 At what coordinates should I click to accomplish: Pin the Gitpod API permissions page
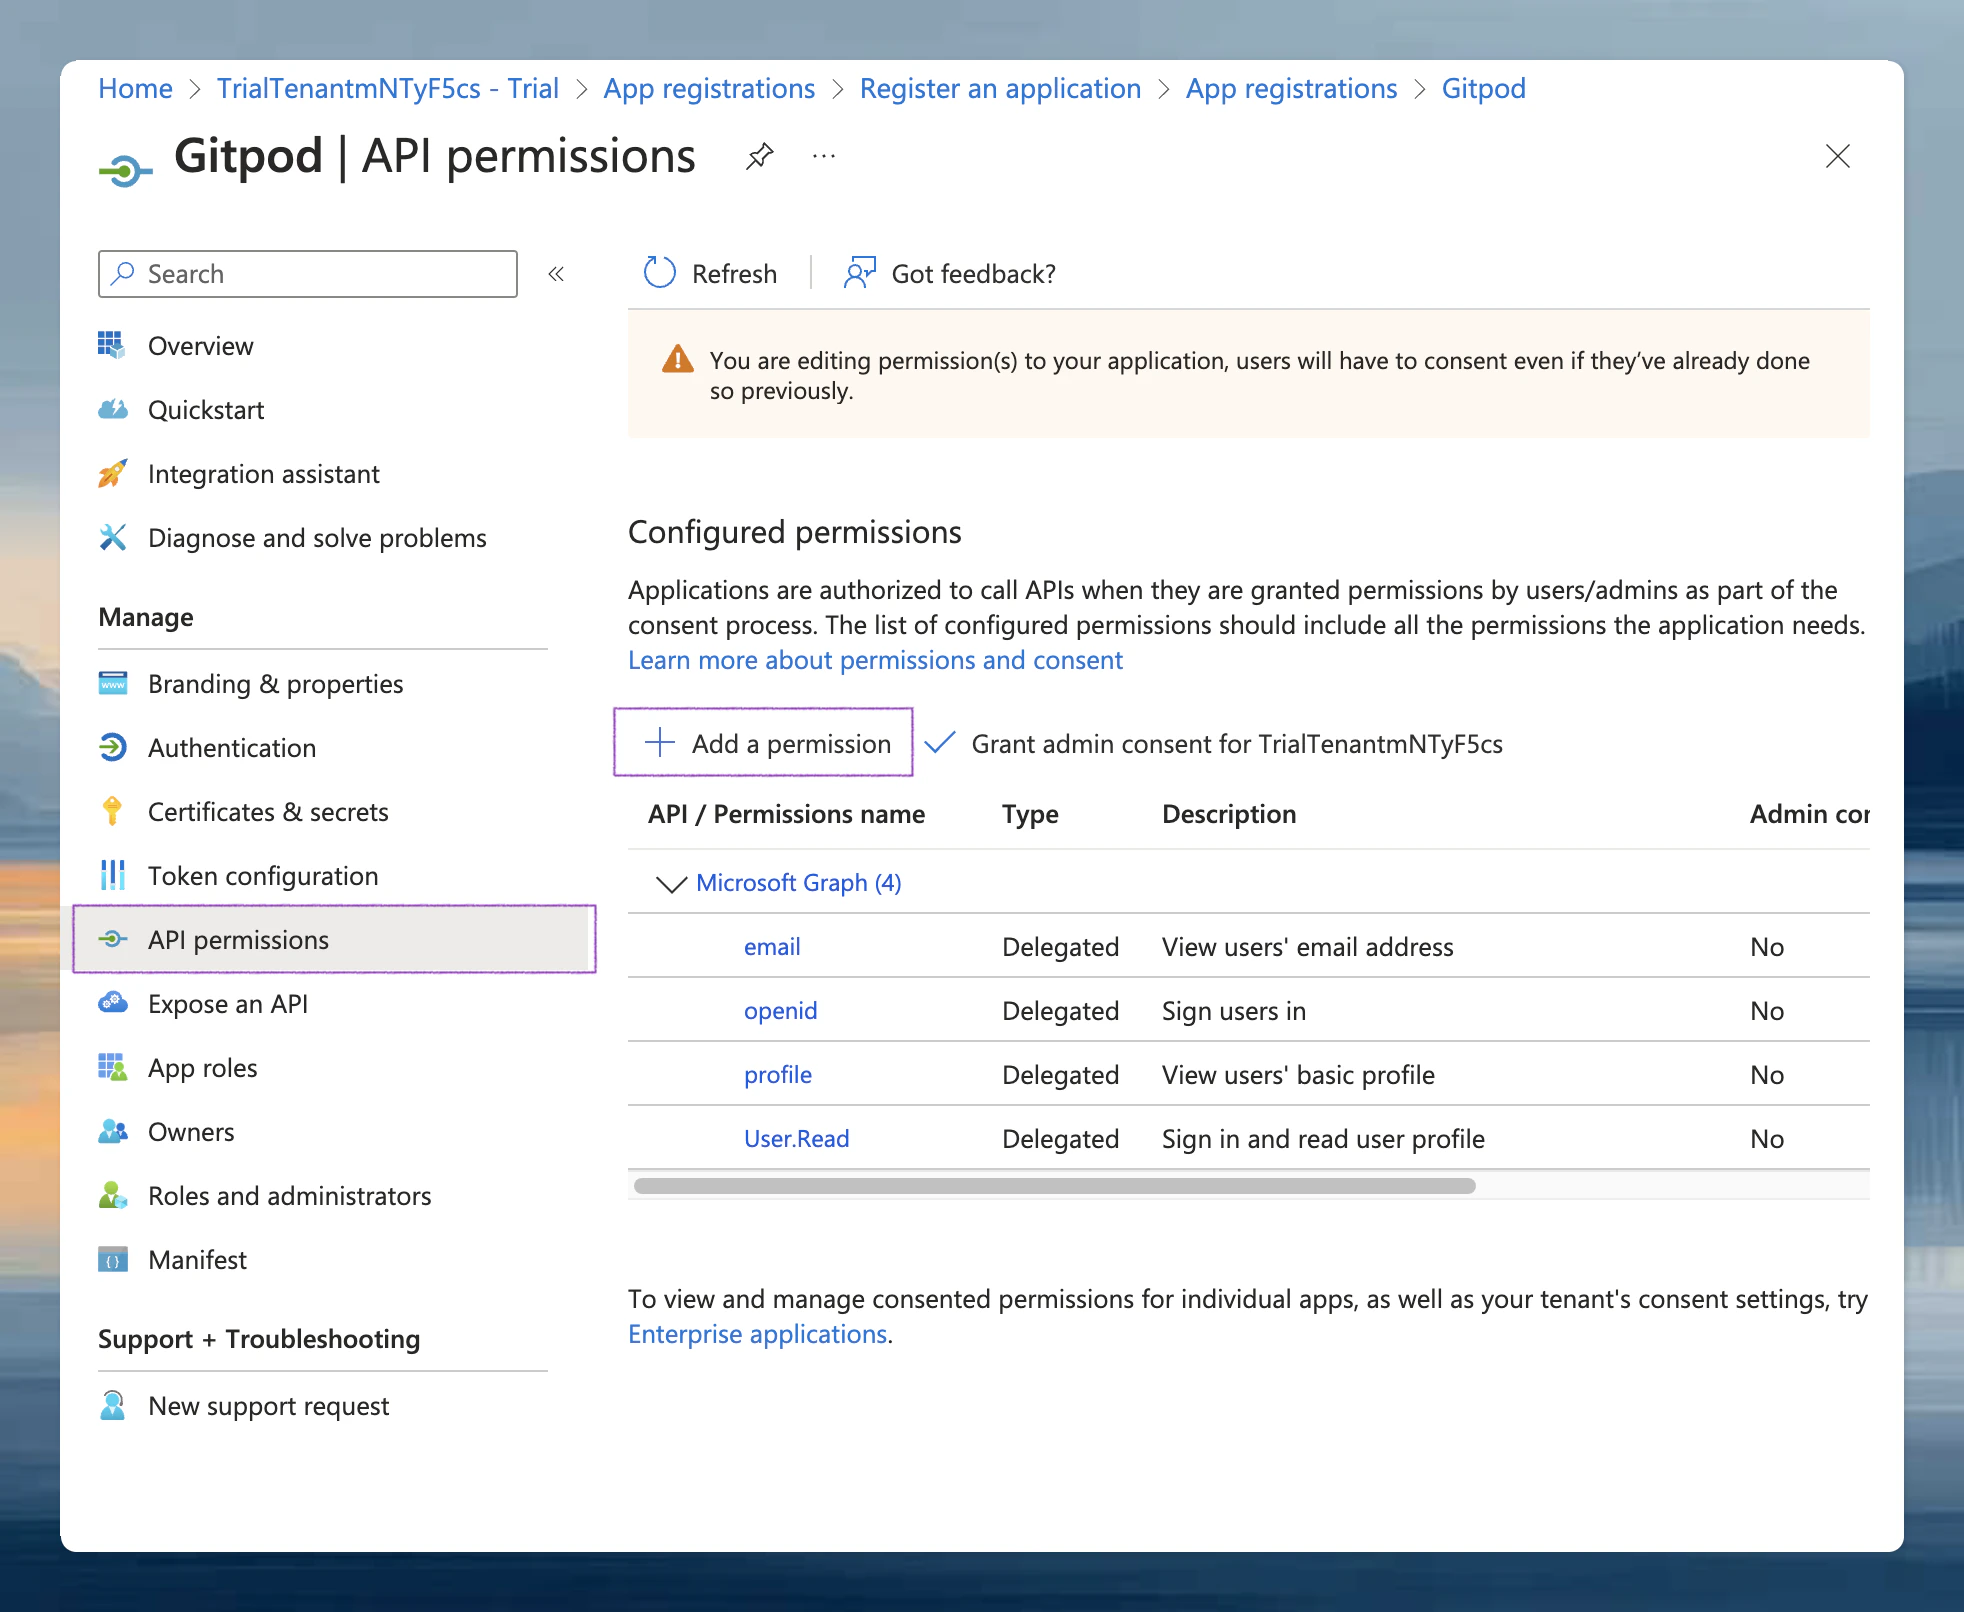[x=759, y=157]
